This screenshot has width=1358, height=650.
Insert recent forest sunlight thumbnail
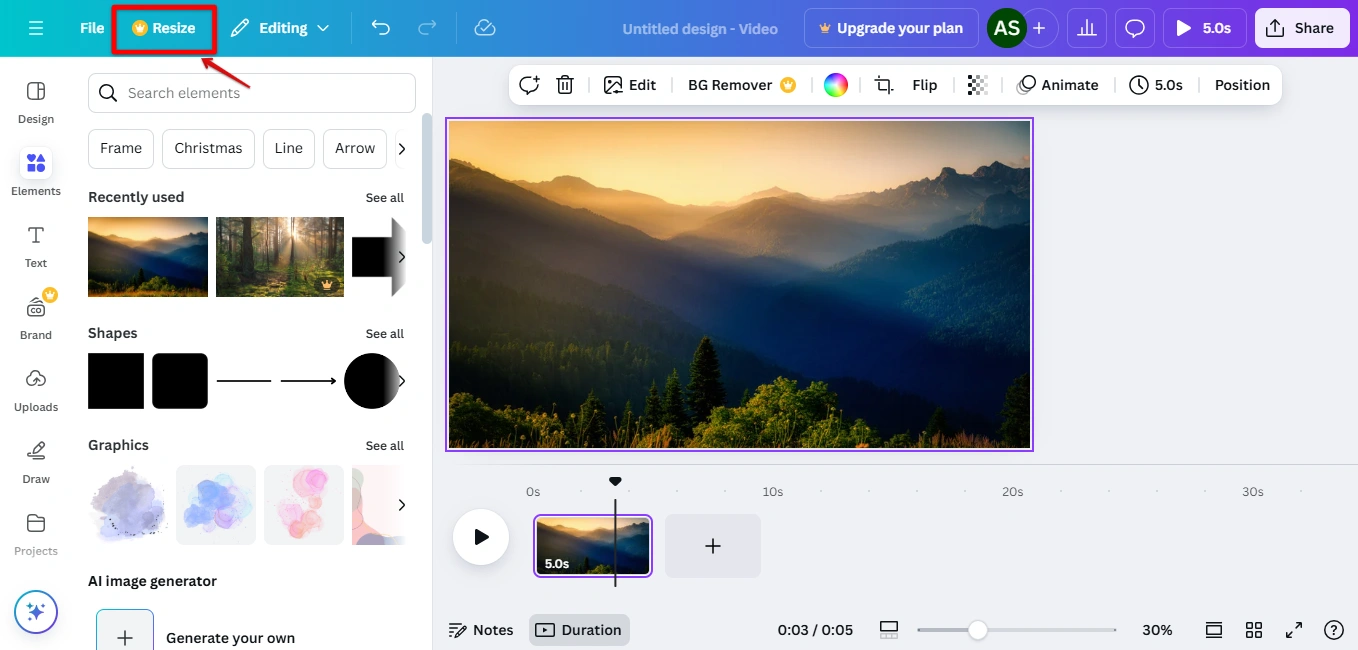pyautogui.click(x=280, y=257)
